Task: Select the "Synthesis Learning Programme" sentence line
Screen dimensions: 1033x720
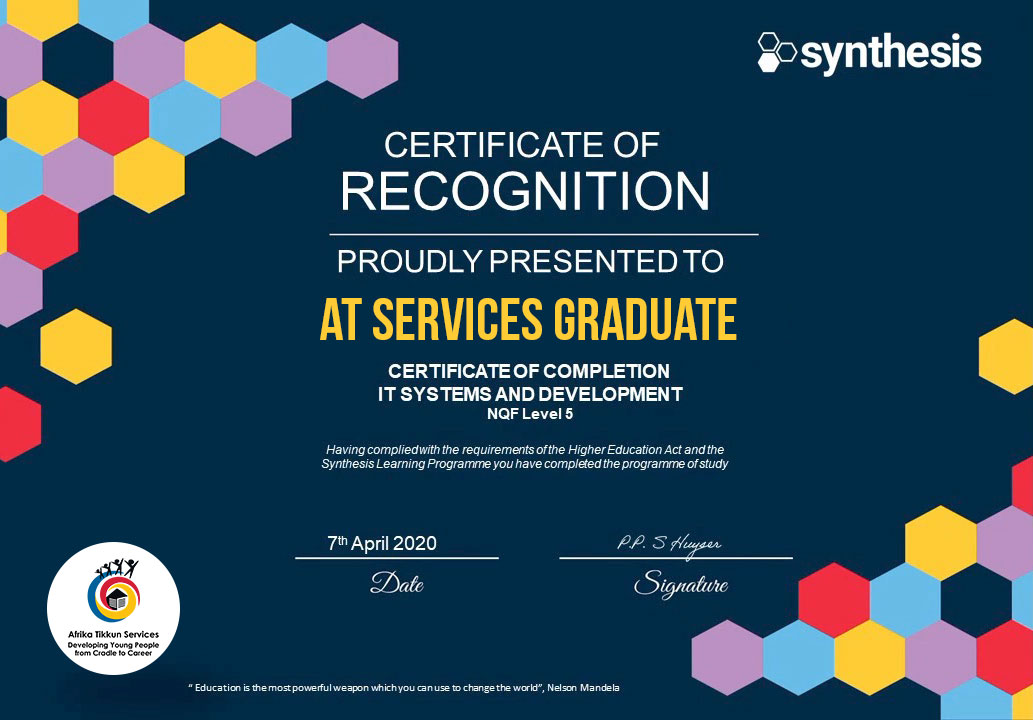Action: tap(525, 464)
